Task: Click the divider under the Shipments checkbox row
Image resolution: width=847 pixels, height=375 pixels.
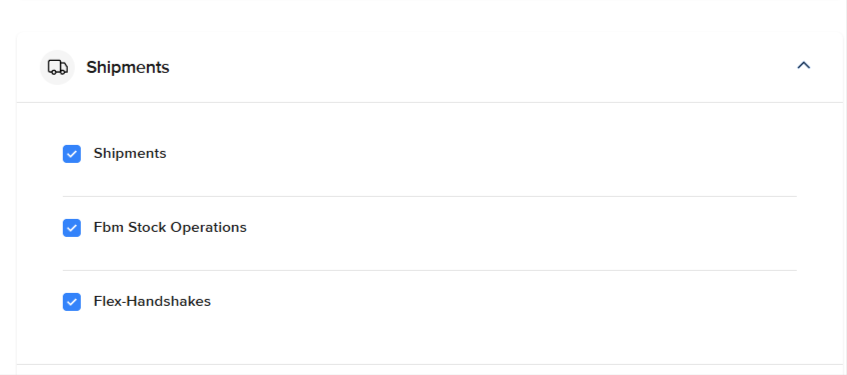Action: pos(429,197)
